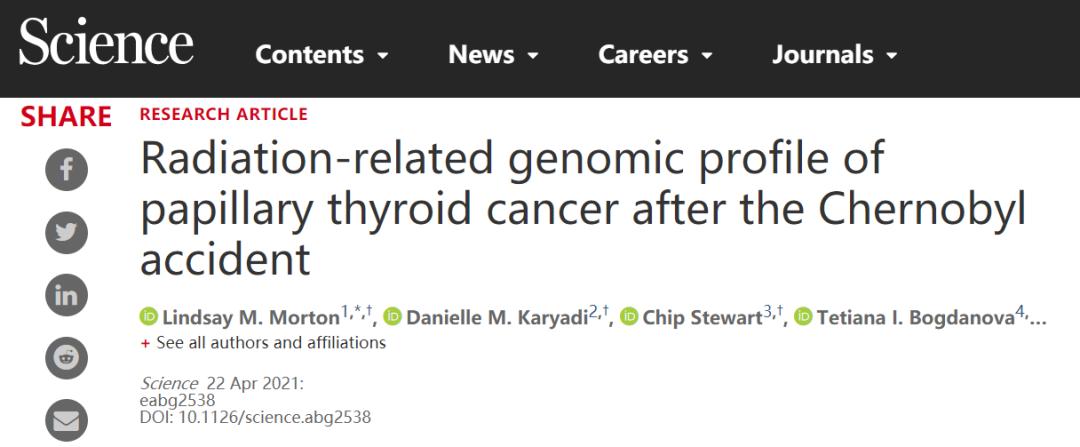The height and width of the screenshot is (447, 1080).
Task: Go to Science home via logo
Action: (x=105, y=45)
